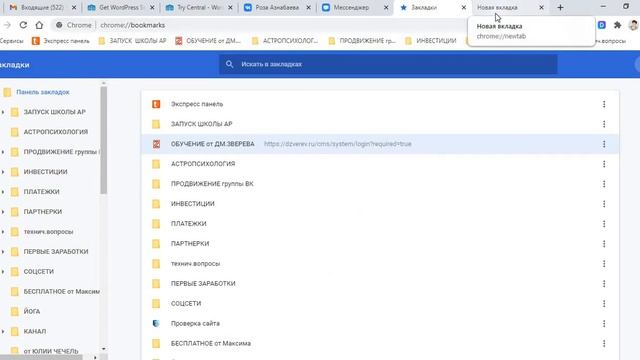Click the search magnifier icon in bookmarks

click(229, 64)
